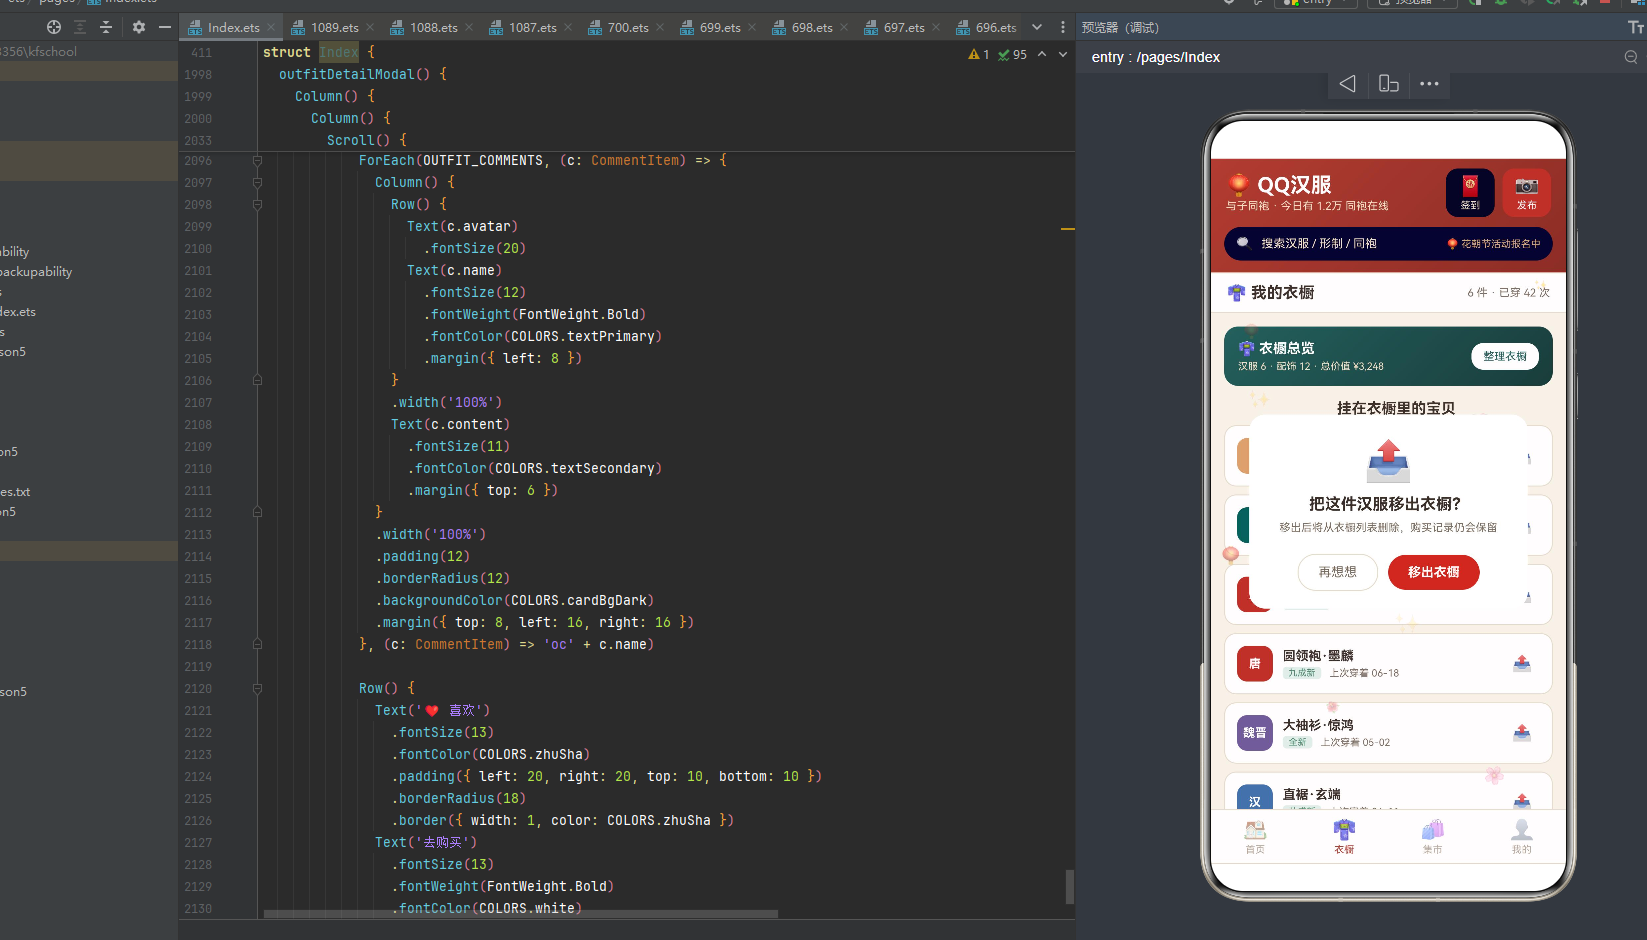Click the editor vertical scrollbar thumb
The height and width of the screenshot is (940, 1647).
pyautogui.click(x=1069, y=887)
